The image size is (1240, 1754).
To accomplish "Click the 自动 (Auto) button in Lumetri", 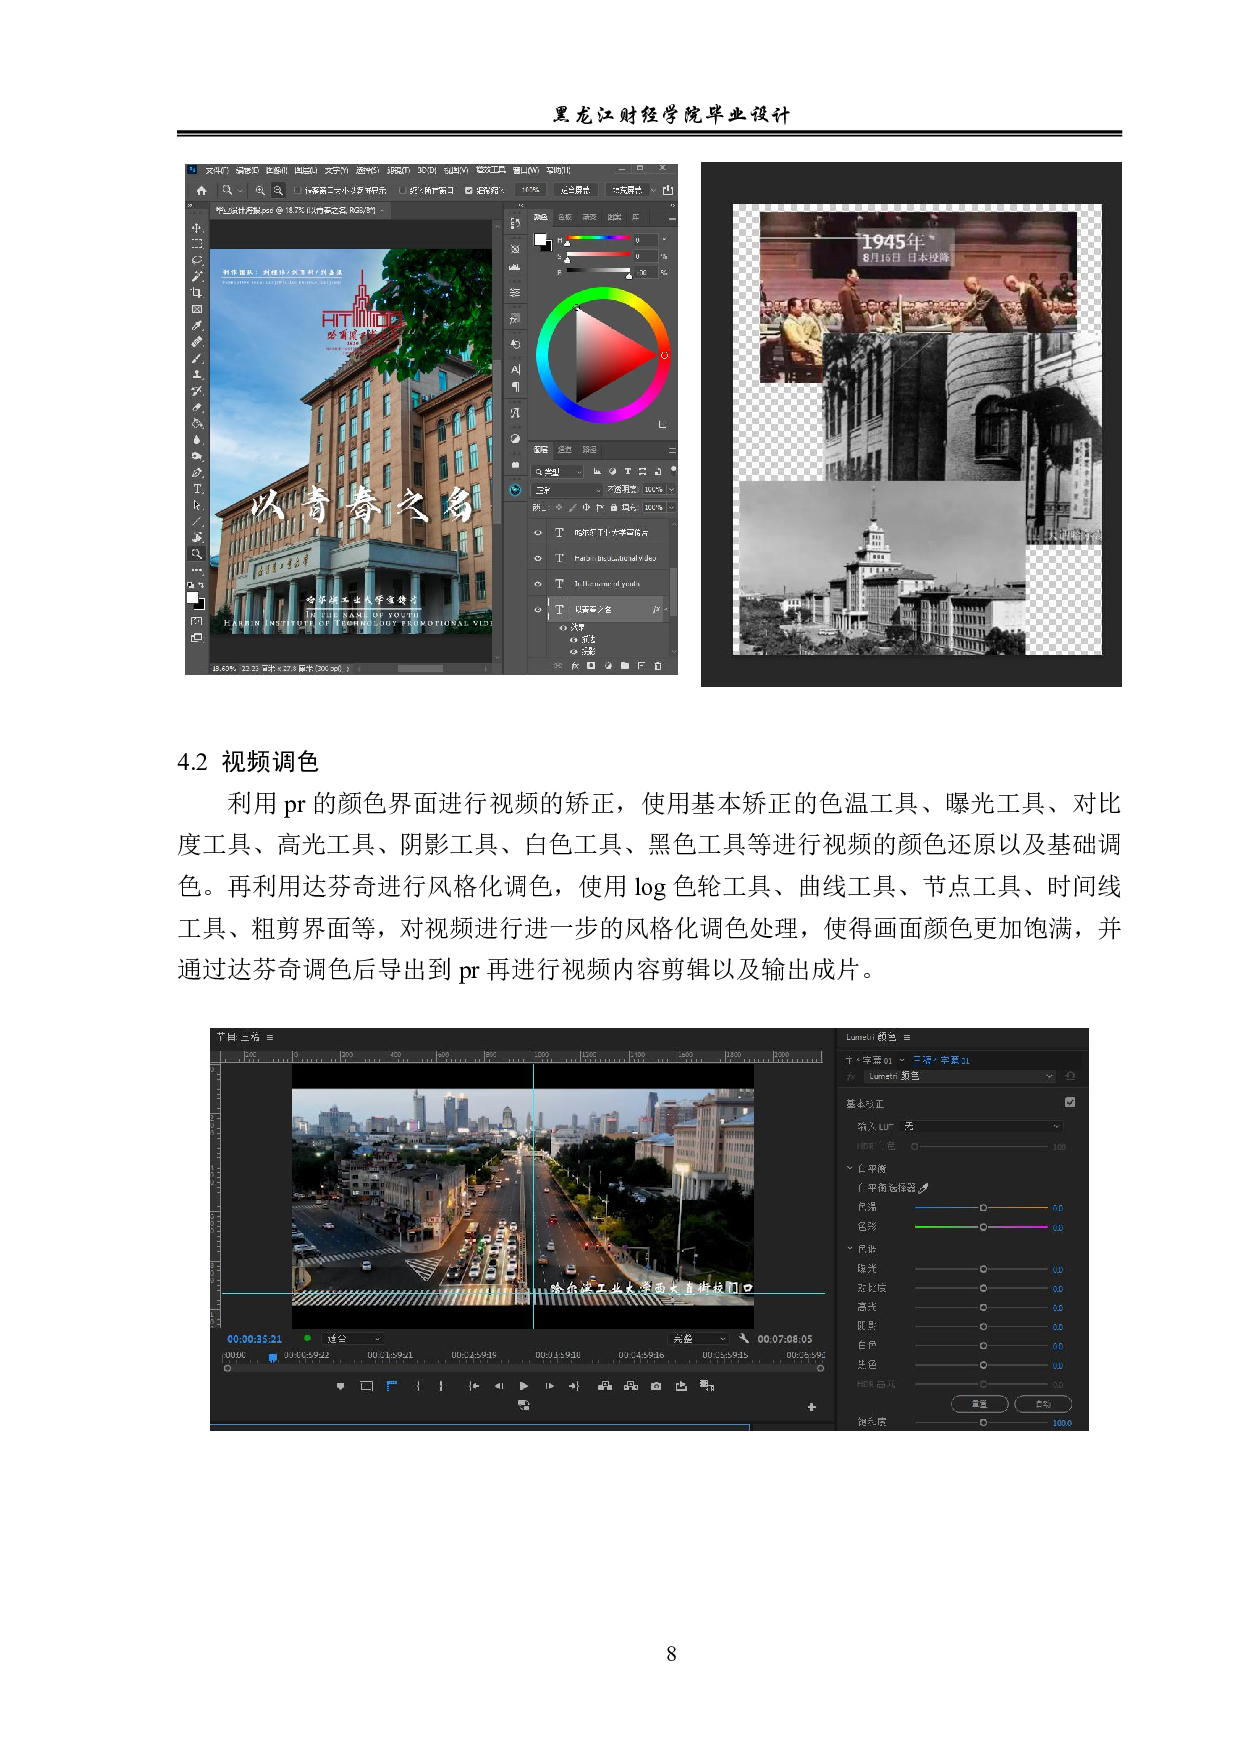I will pos(1042,1403).
